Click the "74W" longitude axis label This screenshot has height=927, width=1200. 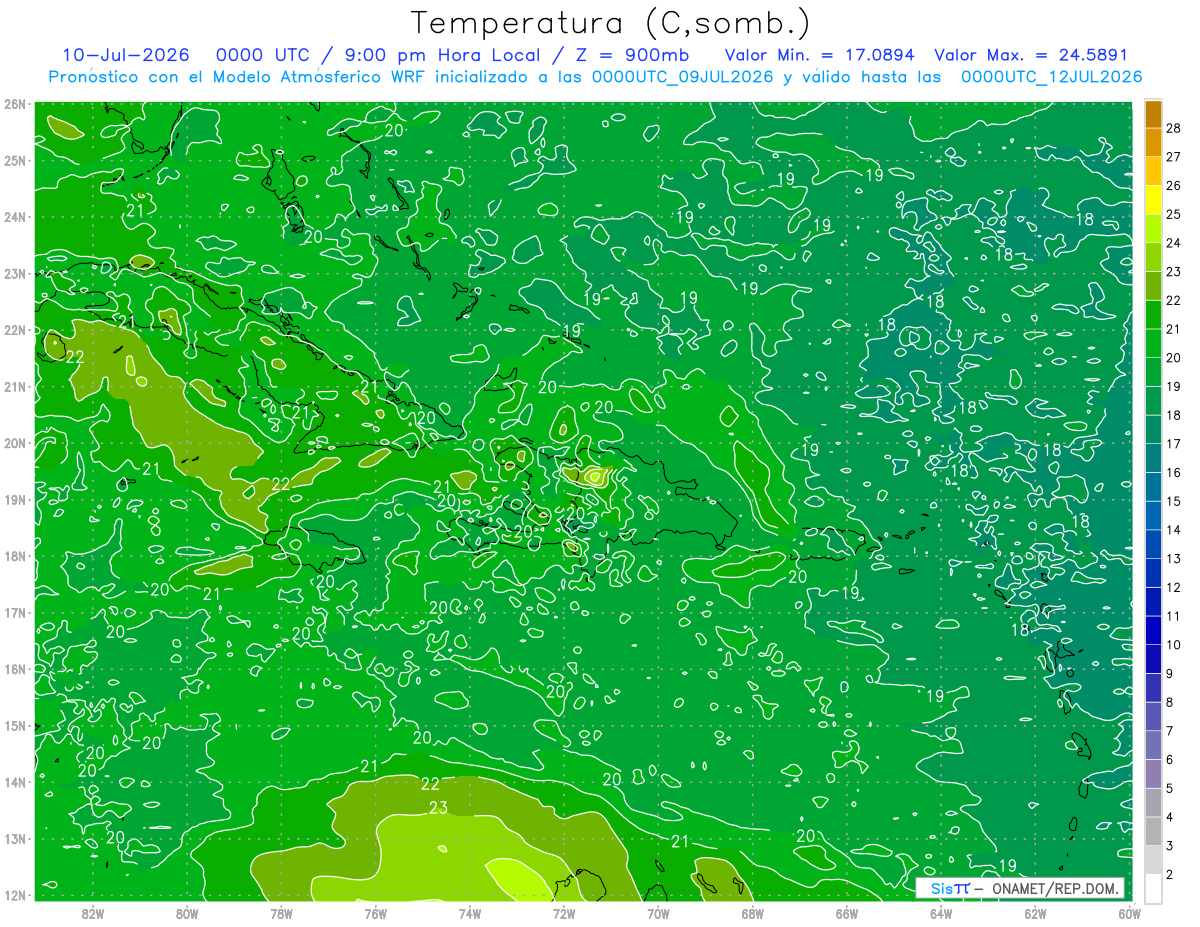tap(470, 913)
